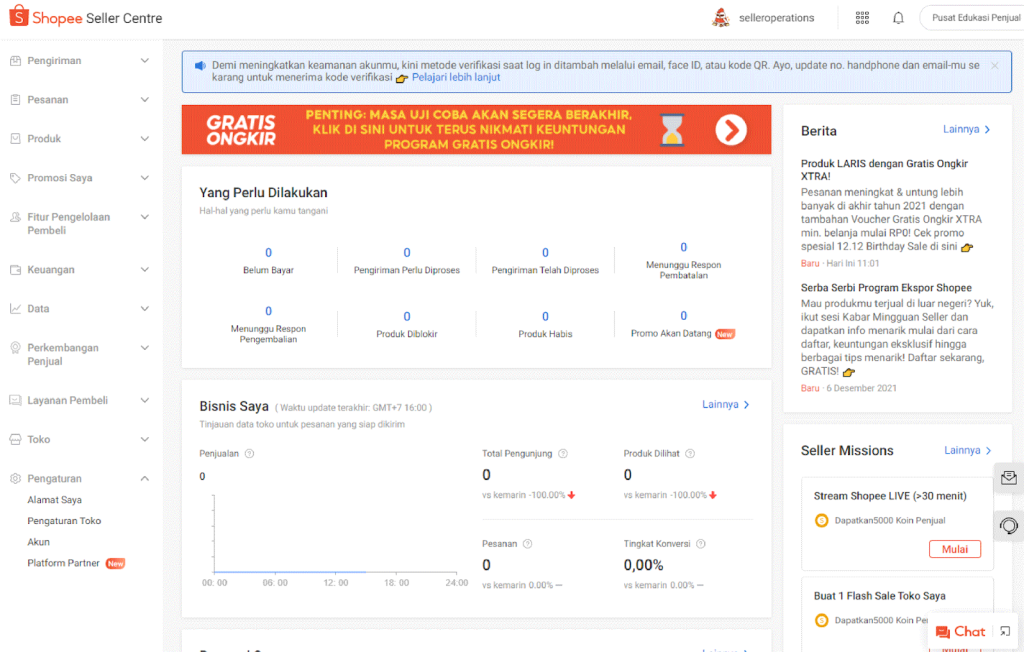This screenshot has width=1024, height=652.
Task: Select the Toko menu label
Action: pos(39,440)
